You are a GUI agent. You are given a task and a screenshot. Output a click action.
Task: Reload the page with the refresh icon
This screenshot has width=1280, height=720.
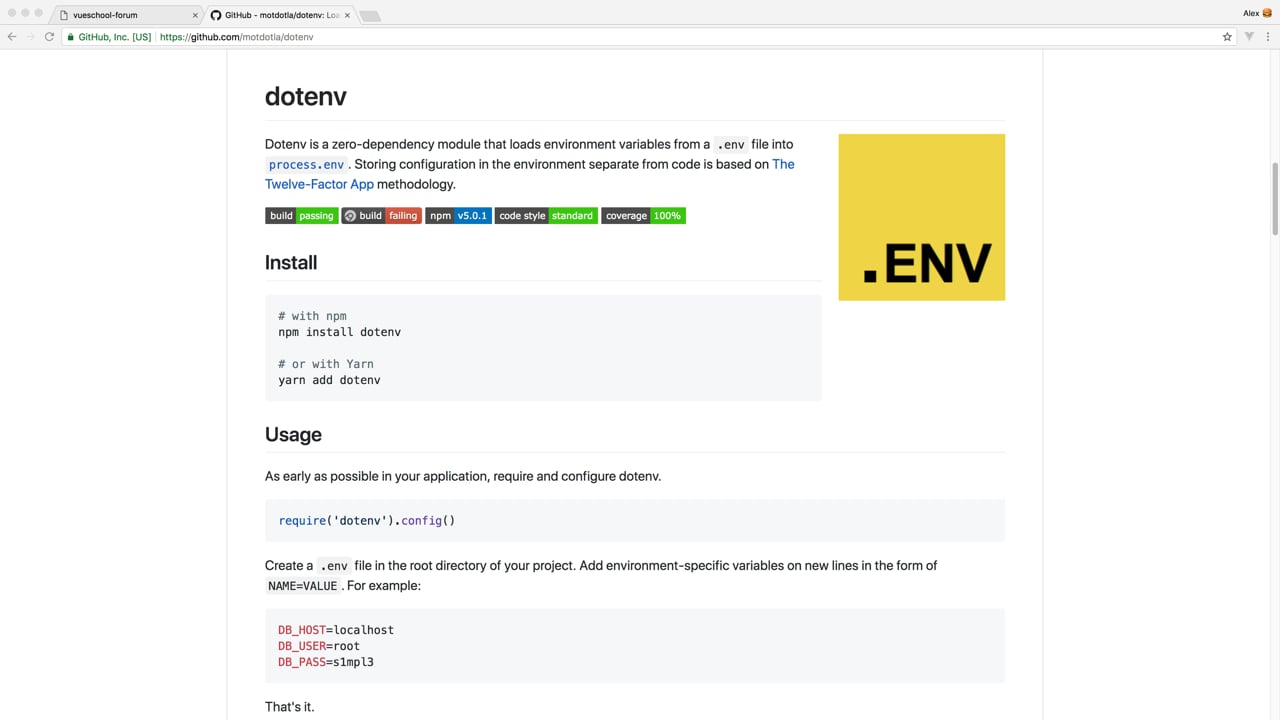tap(49, 36)
